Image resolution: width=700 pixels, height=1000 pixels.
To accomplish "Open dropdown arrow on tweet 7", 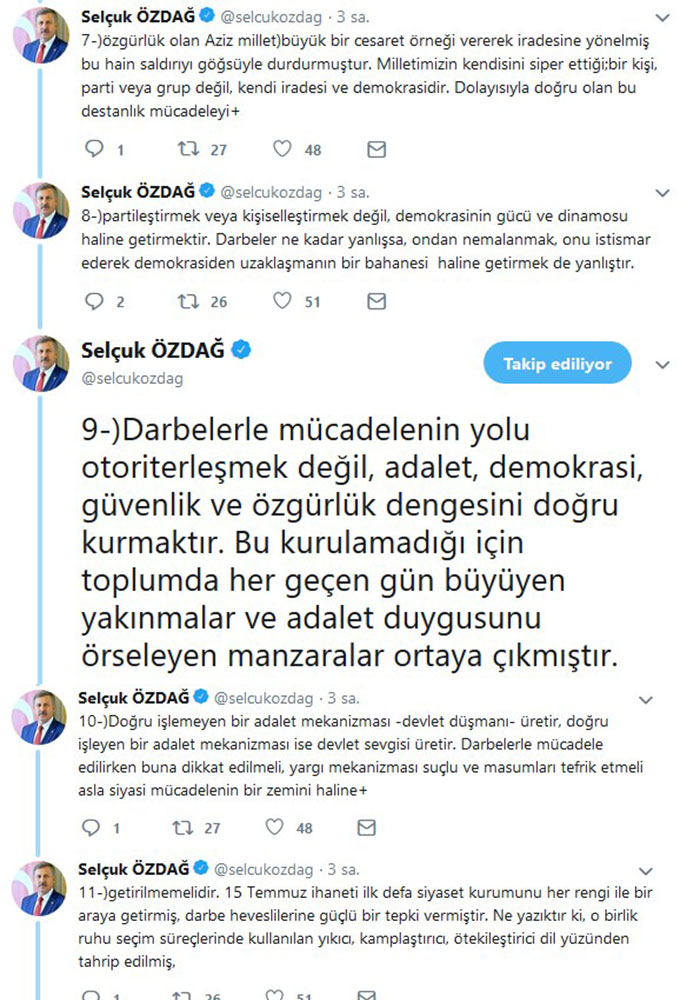I will point(663,19).
